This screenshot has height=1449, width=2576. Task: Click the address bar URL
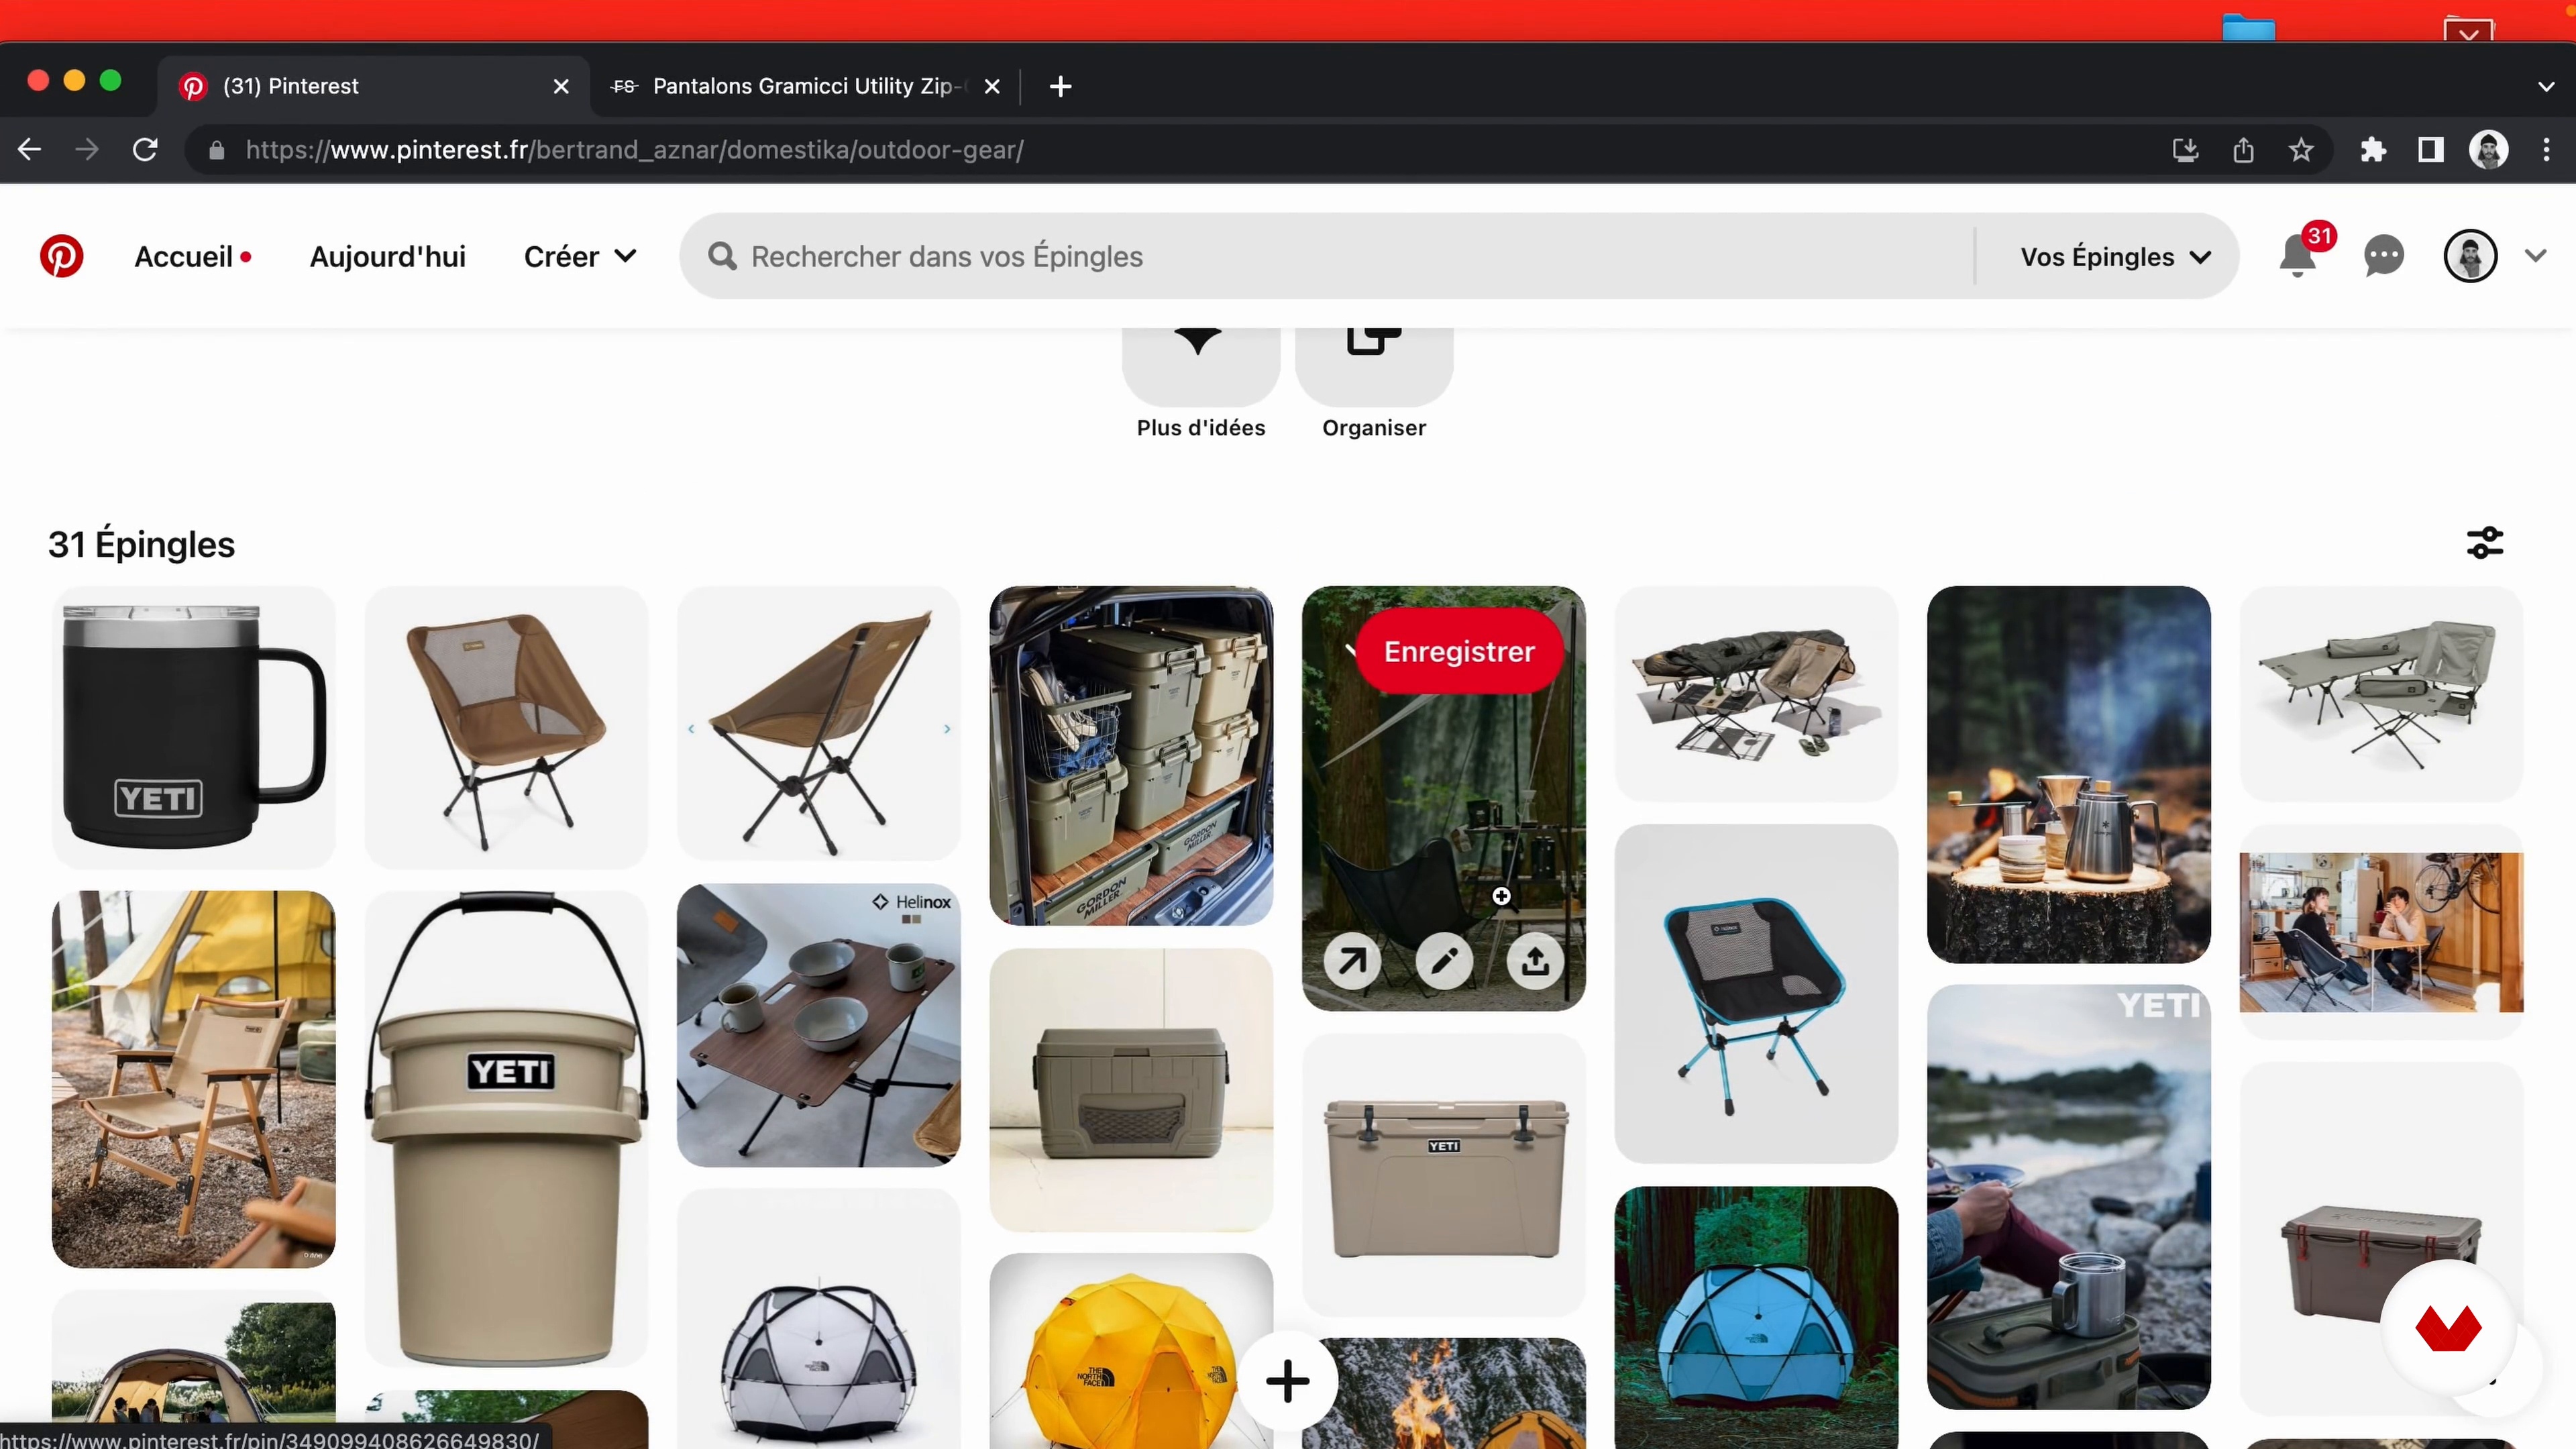pyautogui.click(x=634, y=150)
